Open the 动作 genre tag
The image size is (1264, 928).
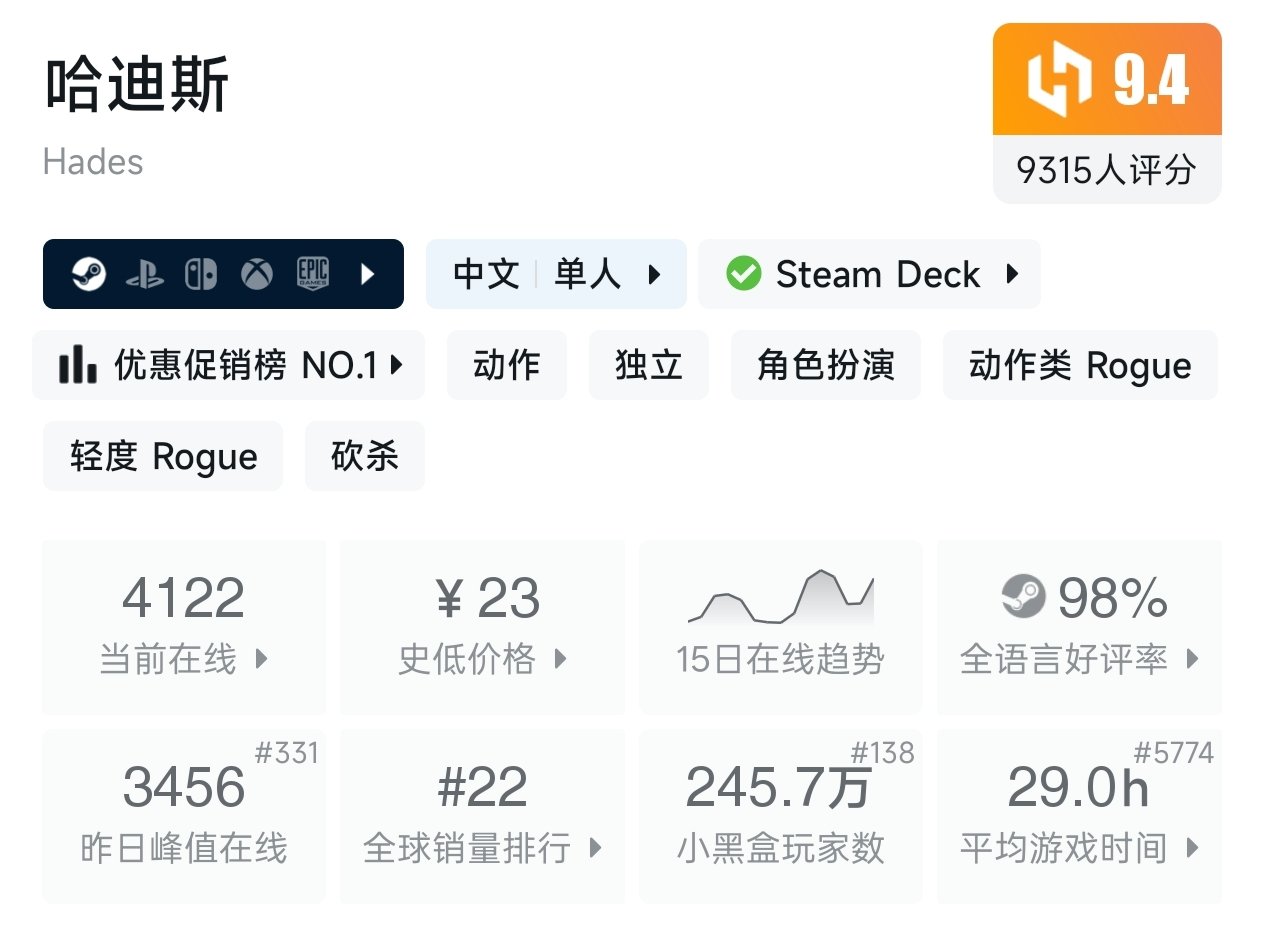[507, 366]
